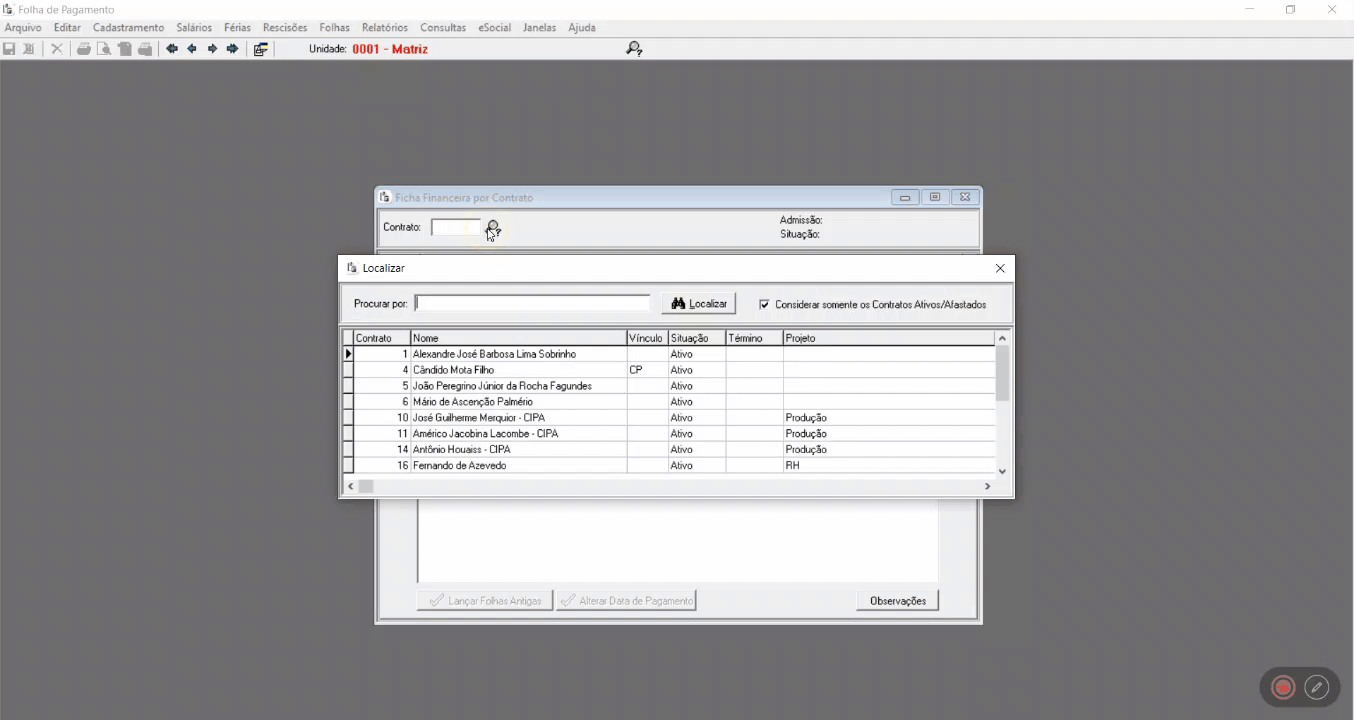Open the Relatórios menu
The image size is (1354, 720).
(384, 27)
